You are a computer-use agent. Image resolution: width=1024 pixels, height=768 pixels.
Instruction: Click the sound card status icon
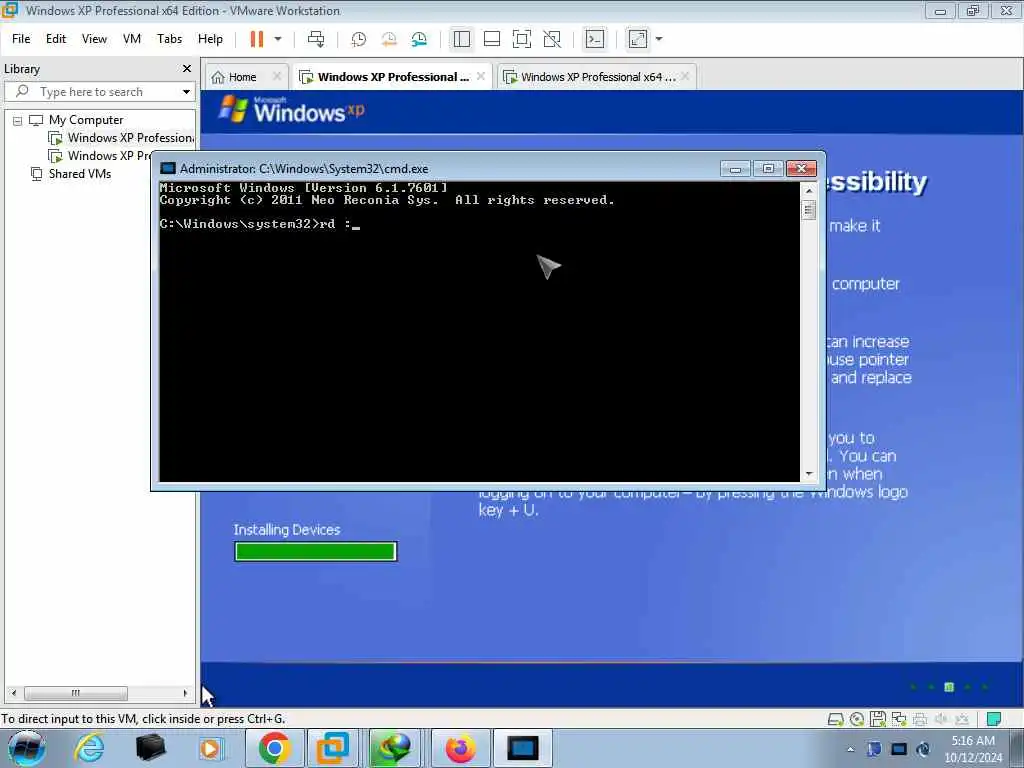tap(941, 720)
